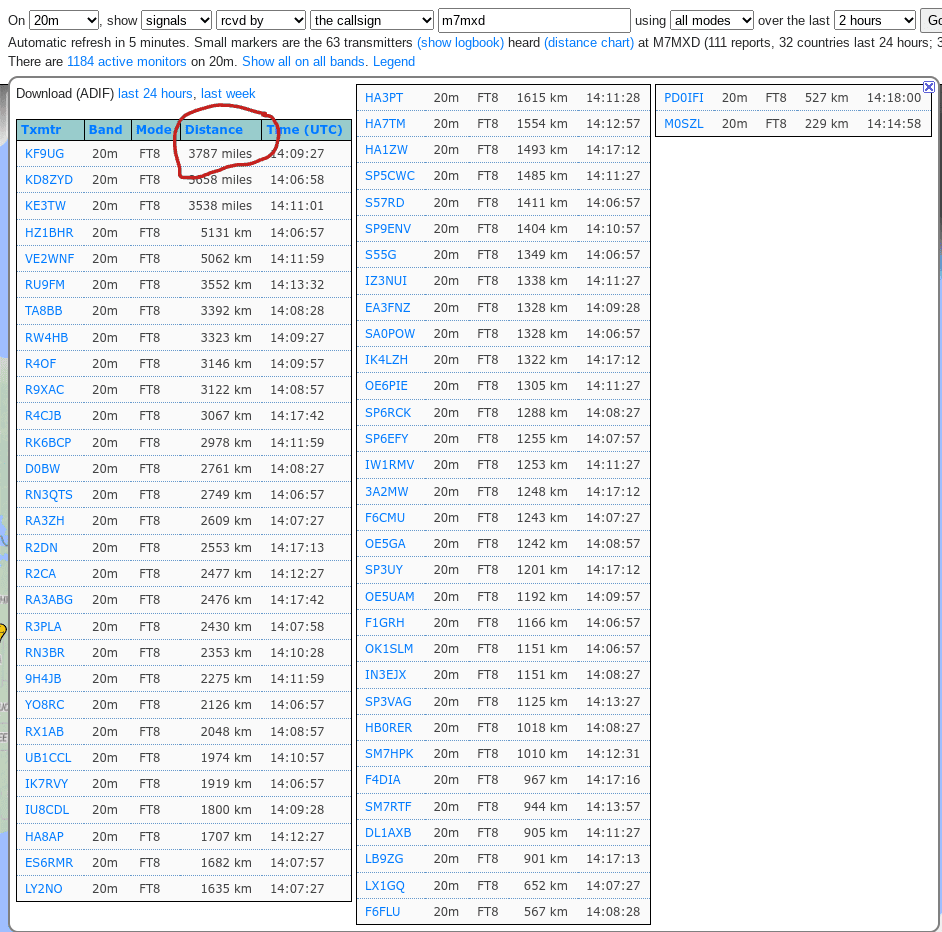942x932 pixels.
Task: Open callsign LY2NO link
Action: (x=43, y=889)
